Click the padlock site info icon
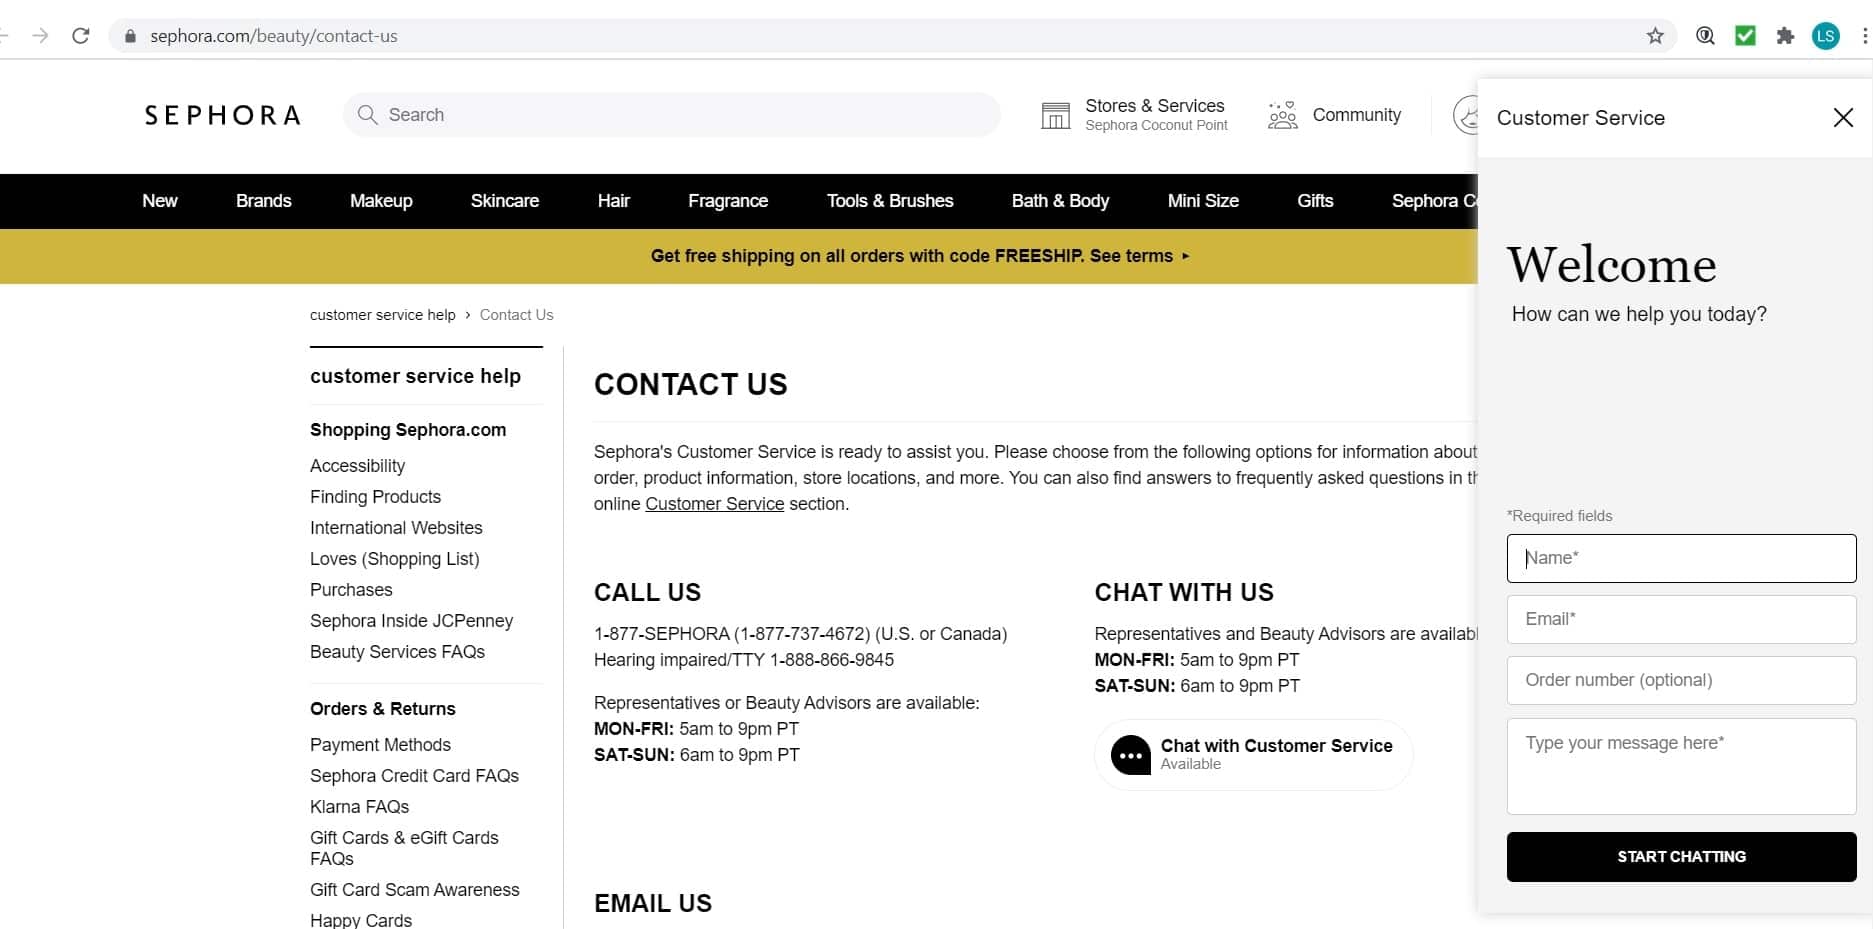Screen dimensions: 1873x929 coord(130,36)
